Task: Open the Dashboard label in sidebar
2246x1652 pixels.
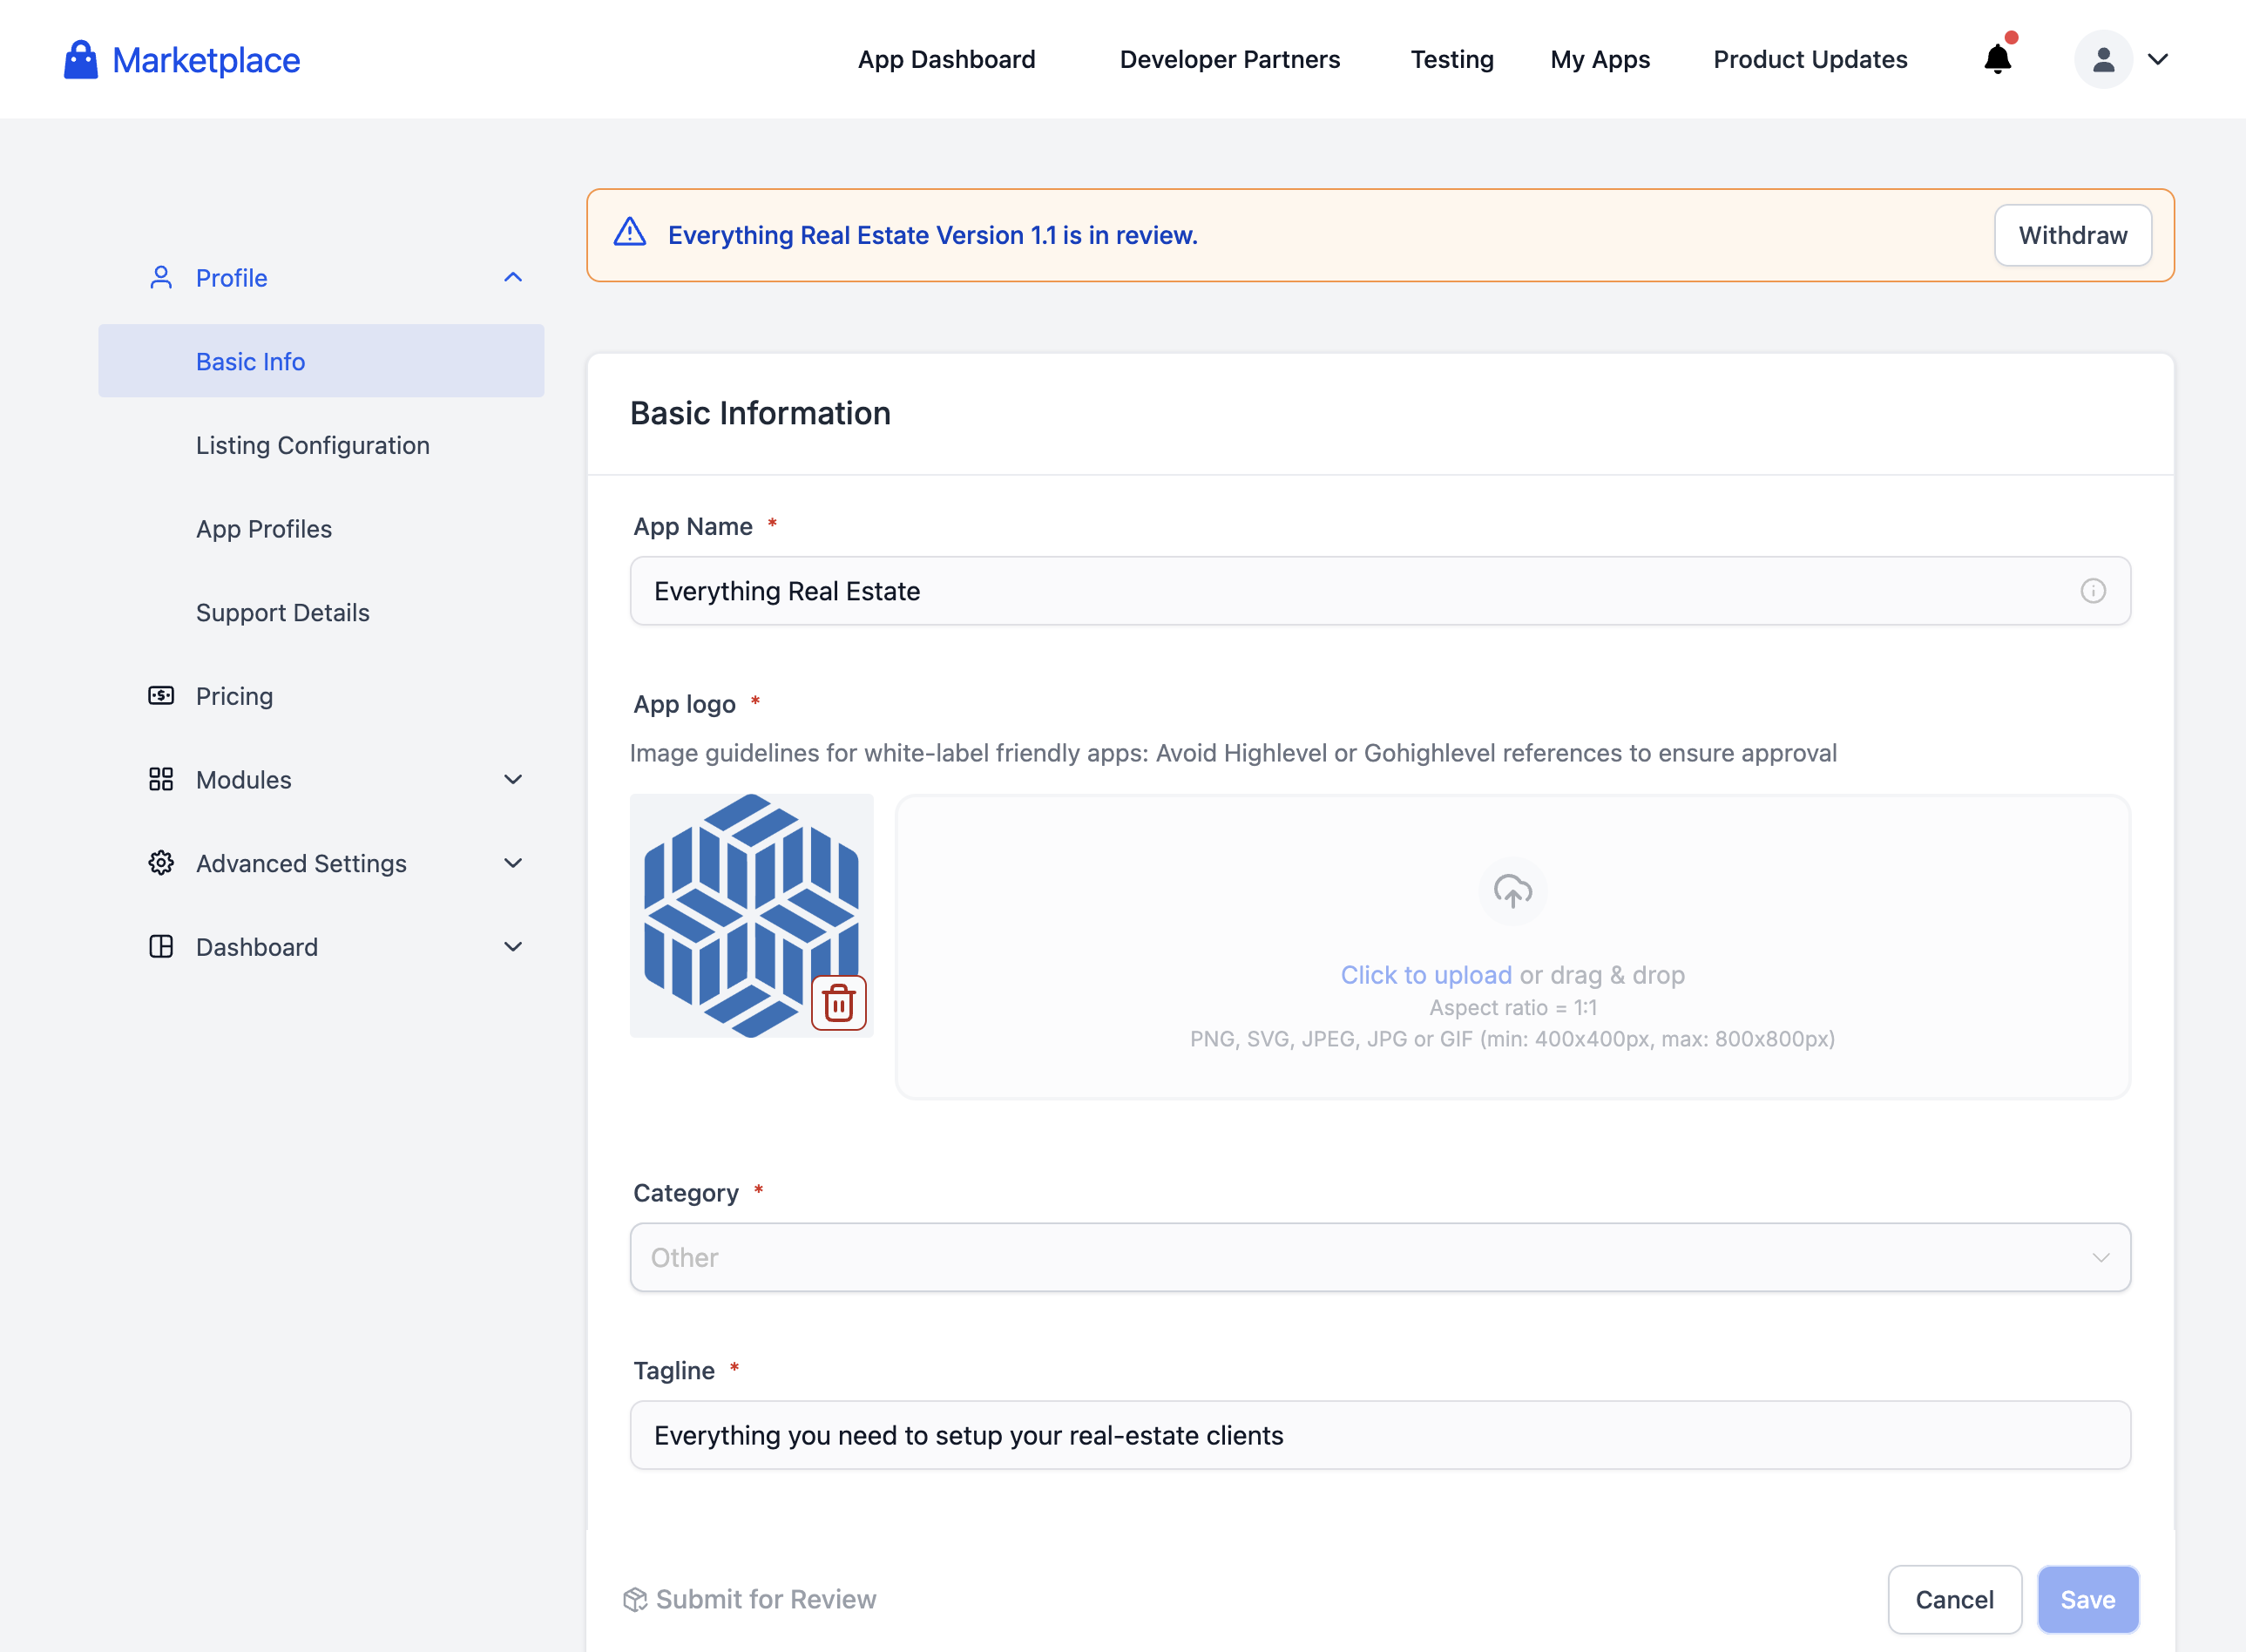Action: click(257, 947)
